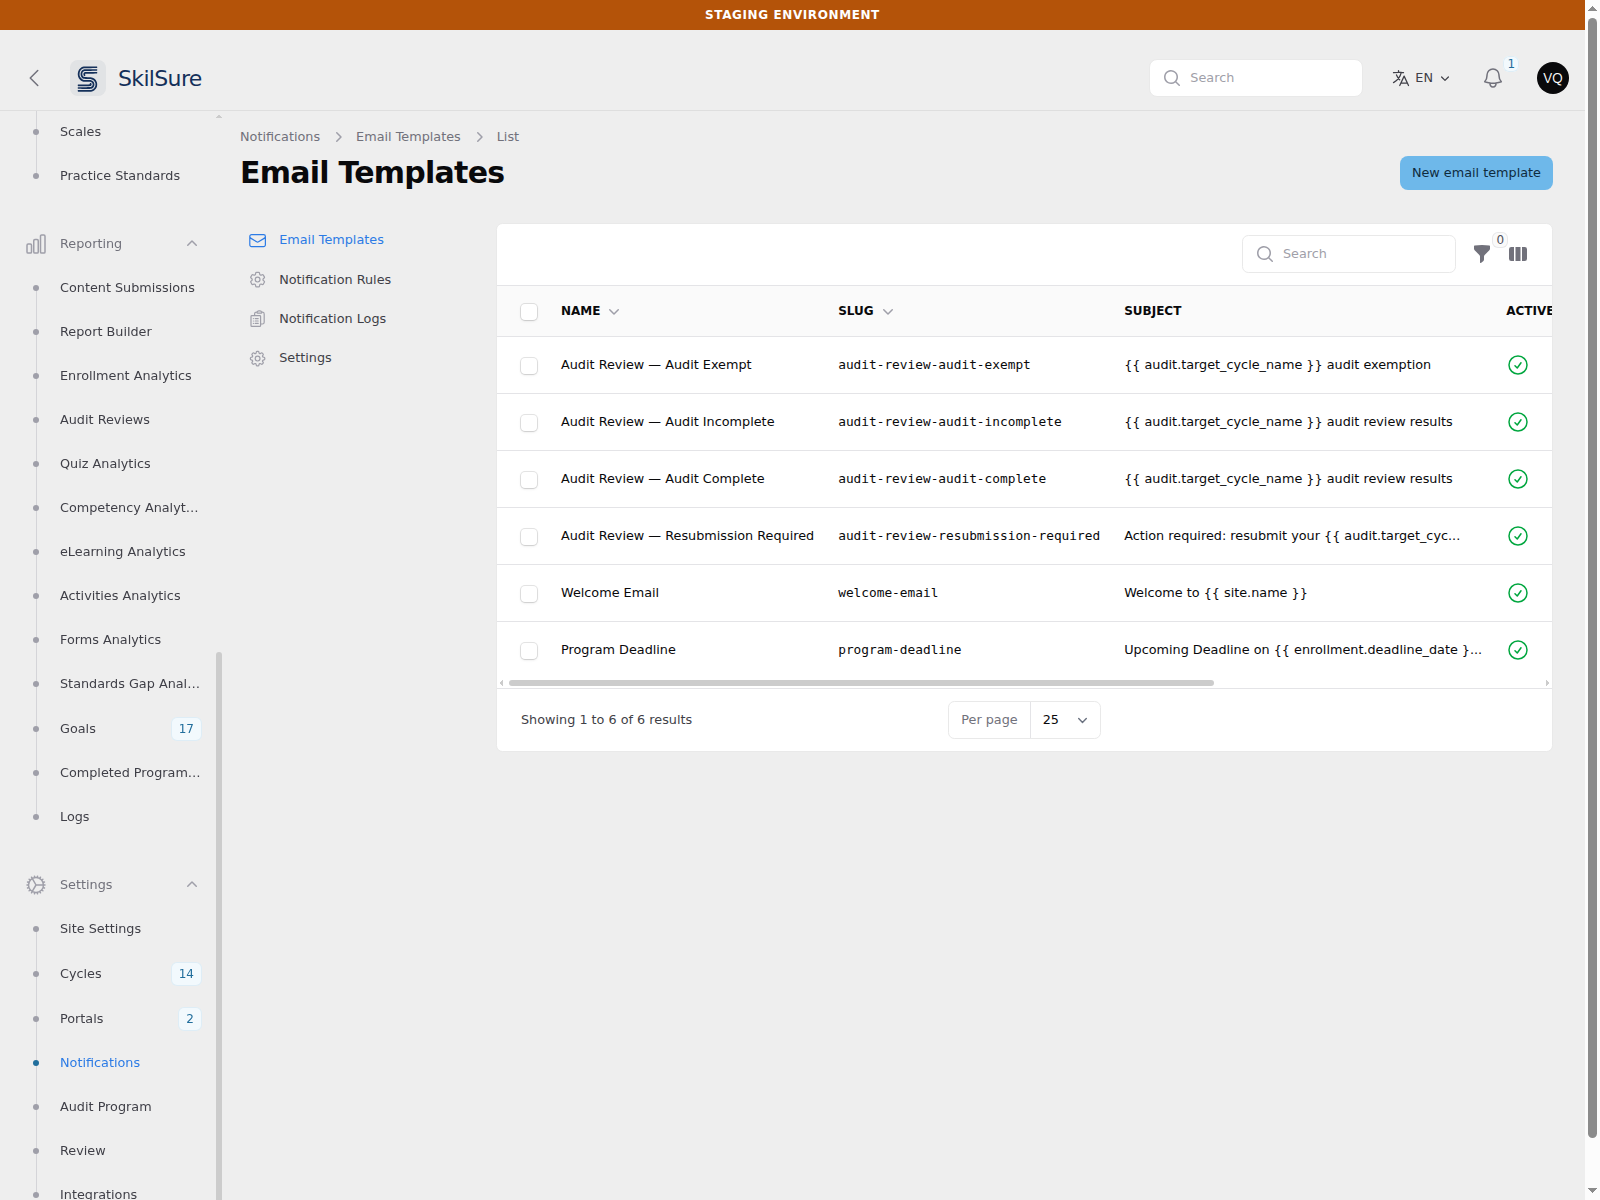Image resolution: width=1600 pixels, height=1200 pixels.
Task: Click active check icon for Welcome Email row
Action: click(x=1517, y=593)
